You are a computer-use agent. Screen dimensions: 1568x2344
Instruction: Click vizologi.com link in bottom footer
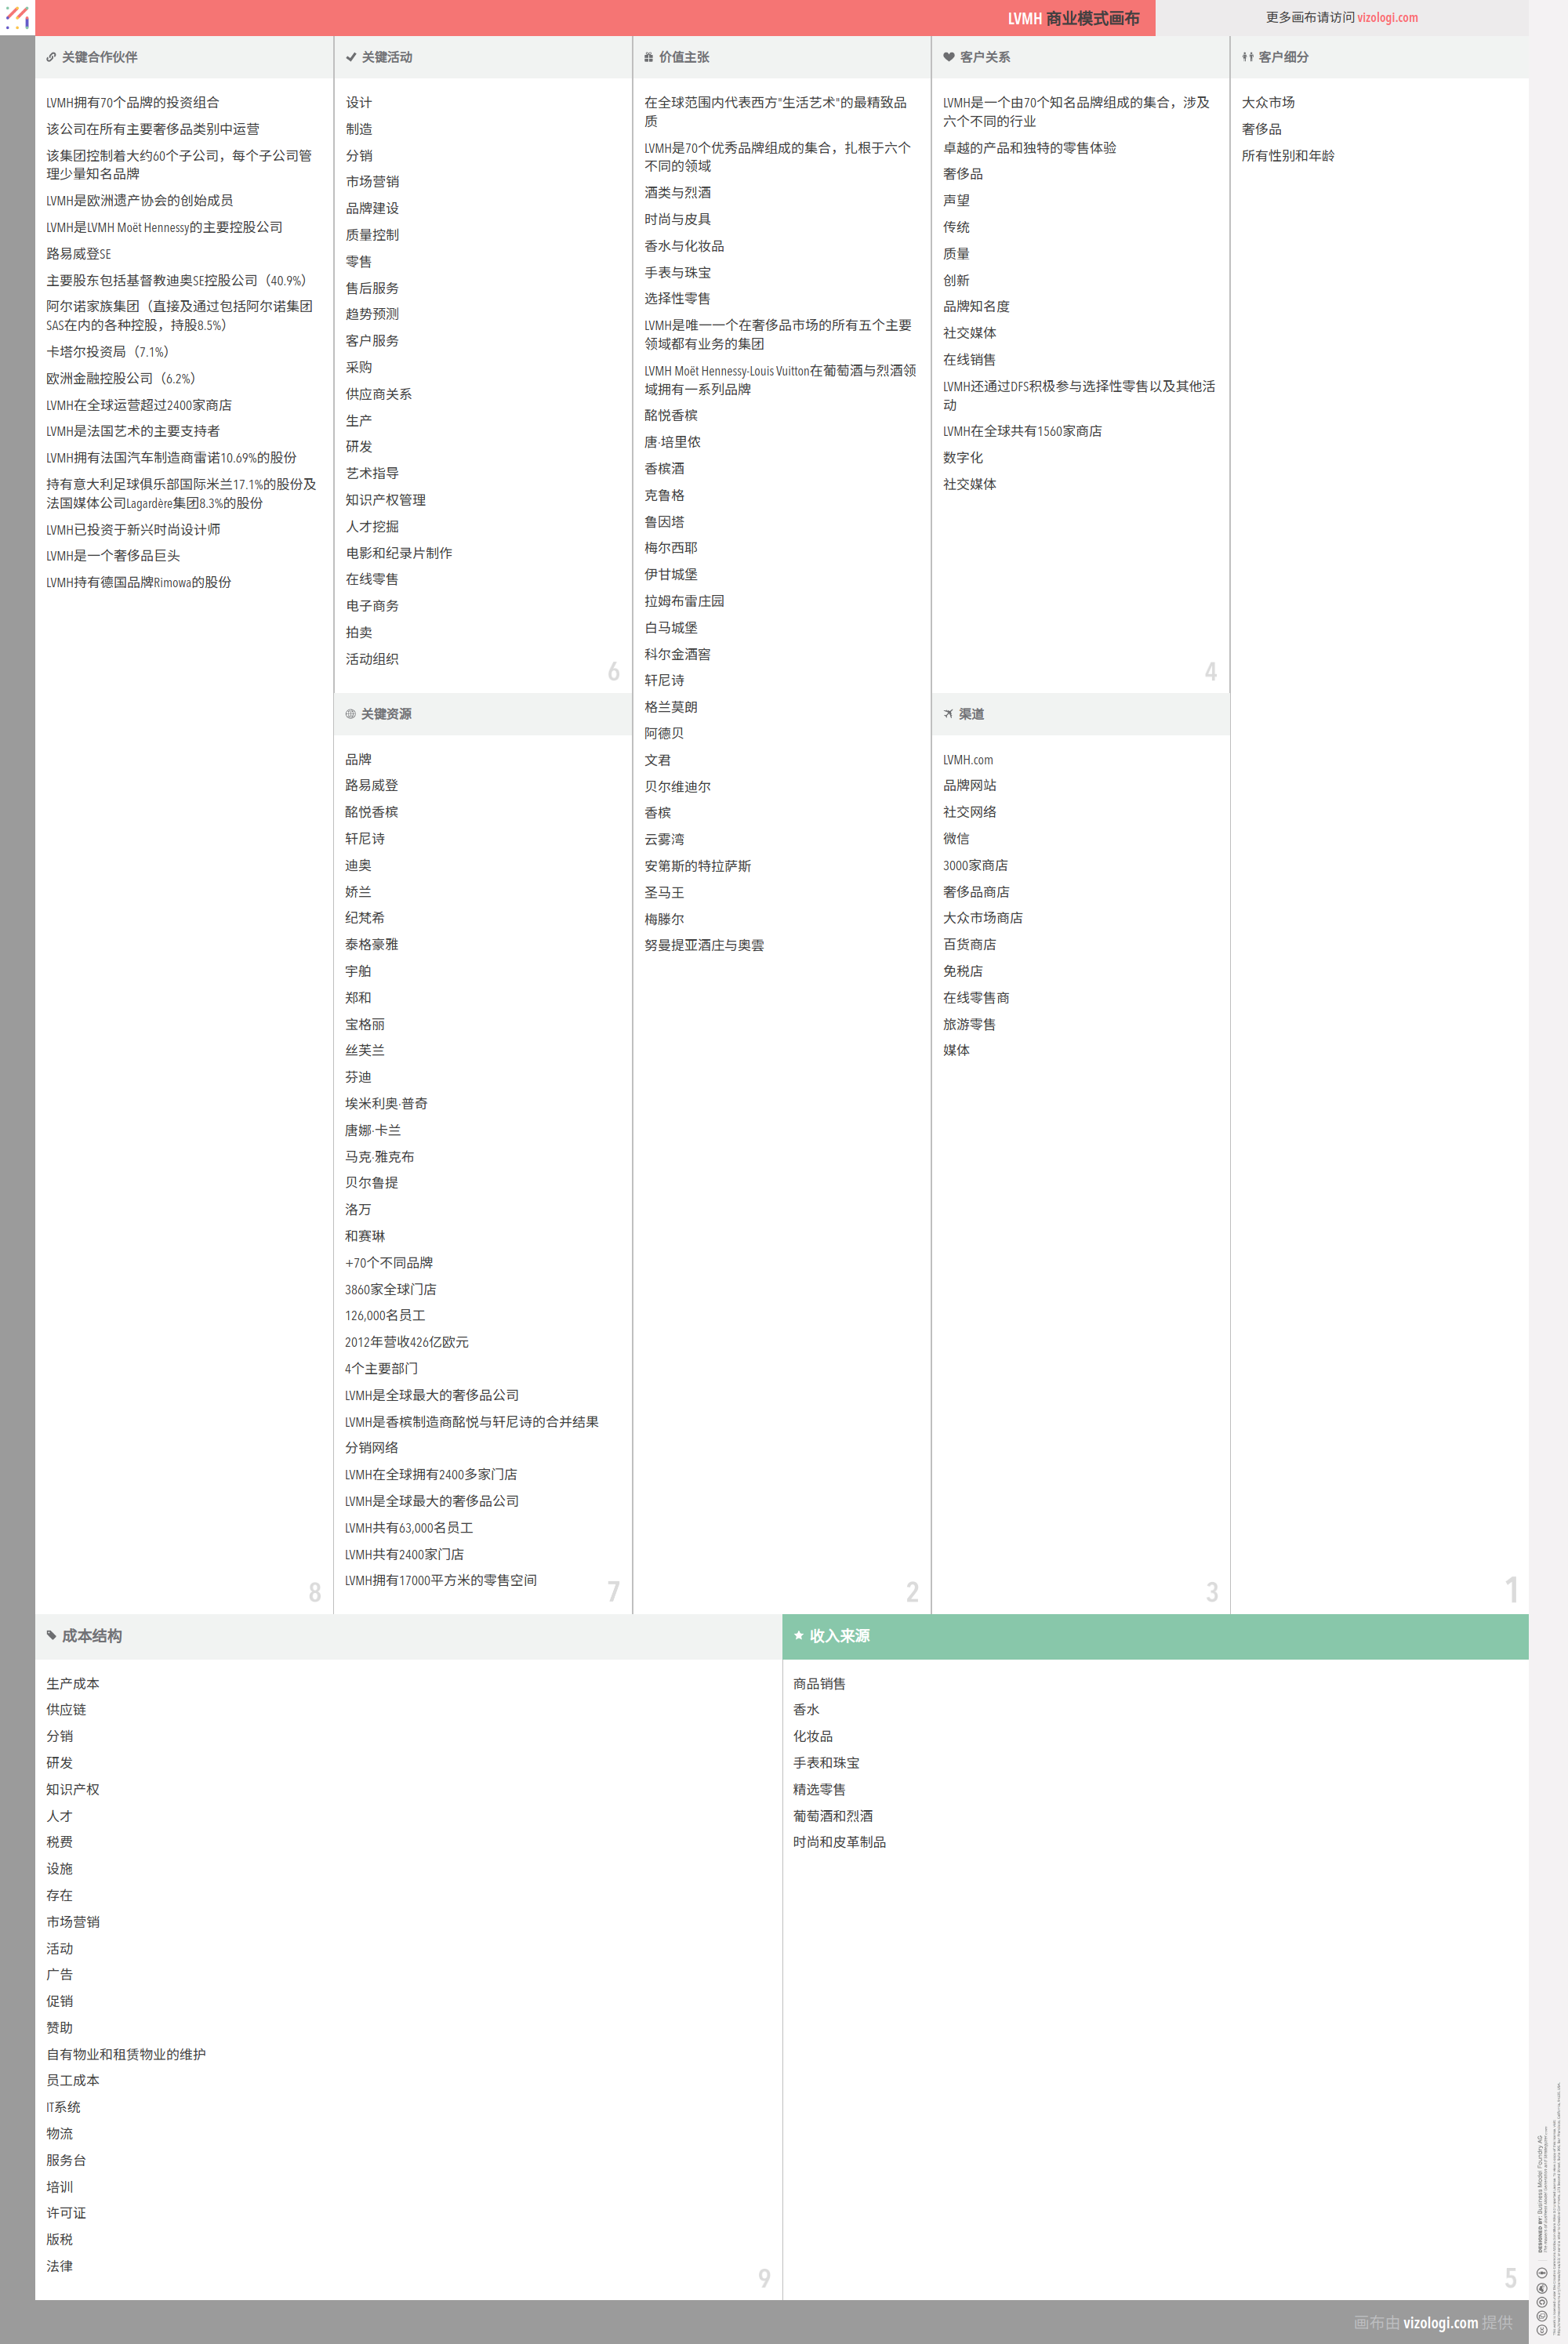click(x=1440, y=2322)
